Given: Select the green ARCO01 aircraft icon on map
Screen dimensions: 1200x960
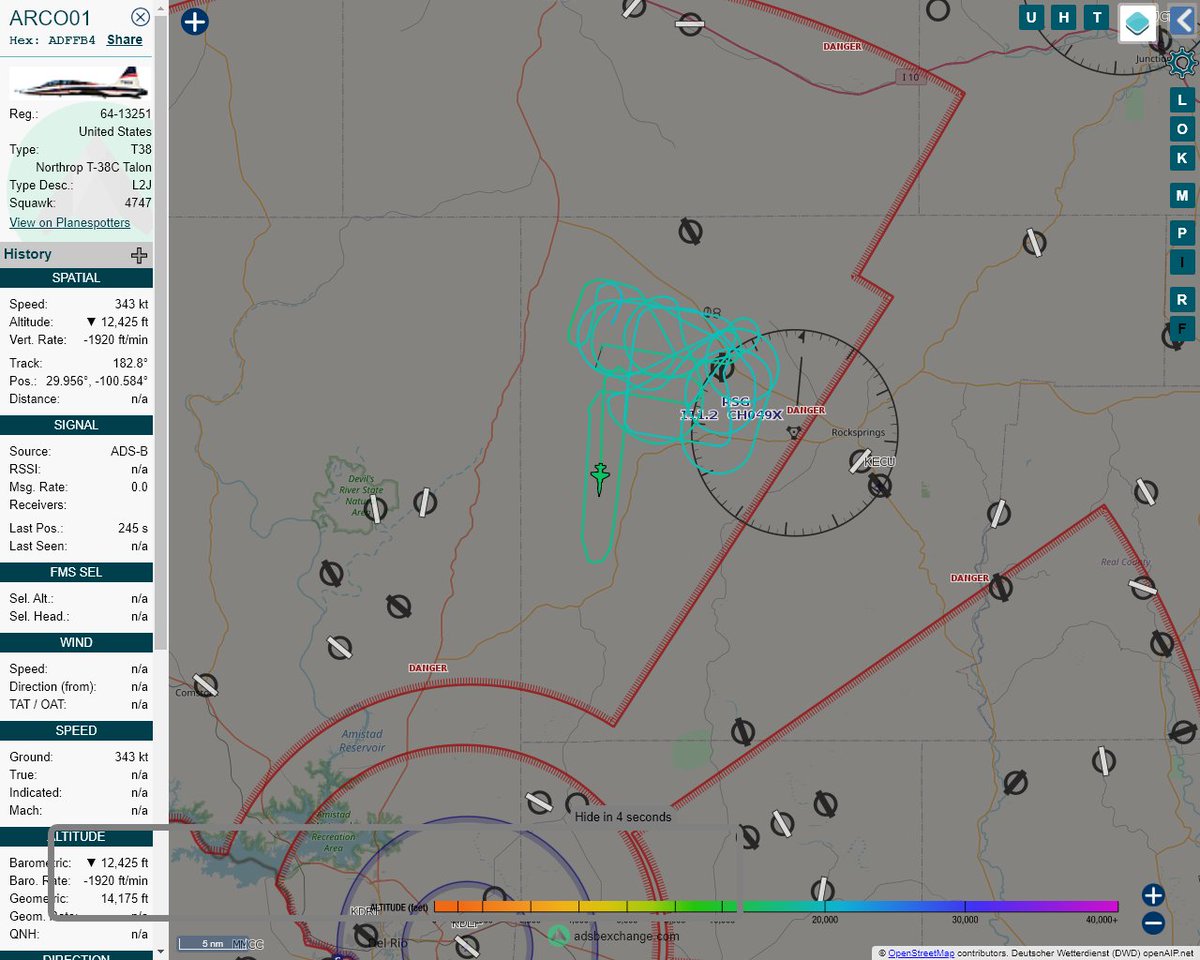Looking at the screenshot, I should tap(600, 478).
